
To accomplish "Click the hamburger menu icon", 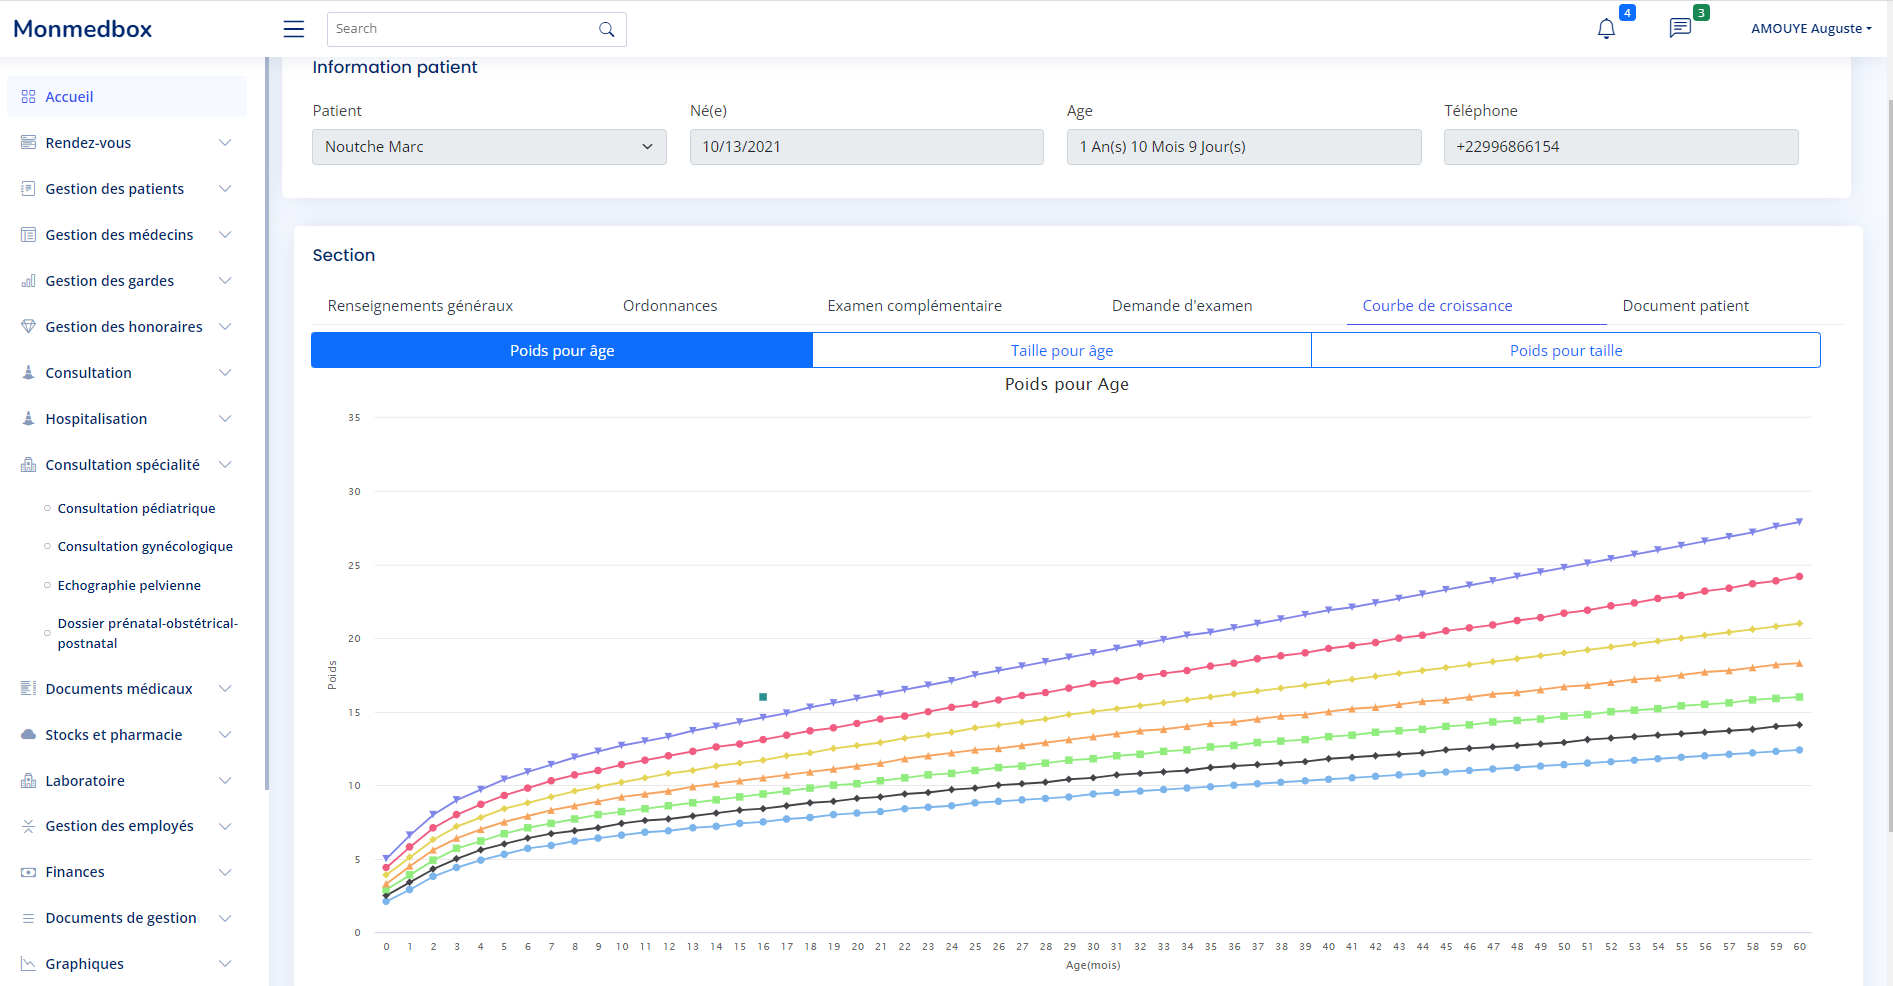I will [x=293, y=29].
